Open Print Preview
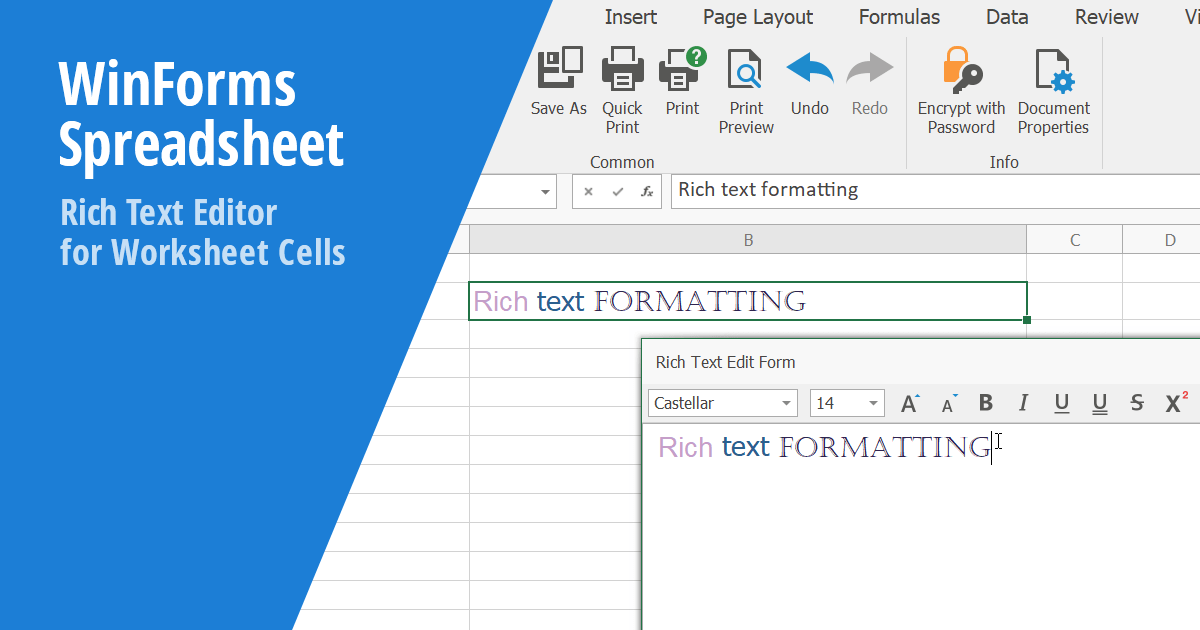Image resolution: width=1200 pixels, height=630 pixels. tap(745, 67)
